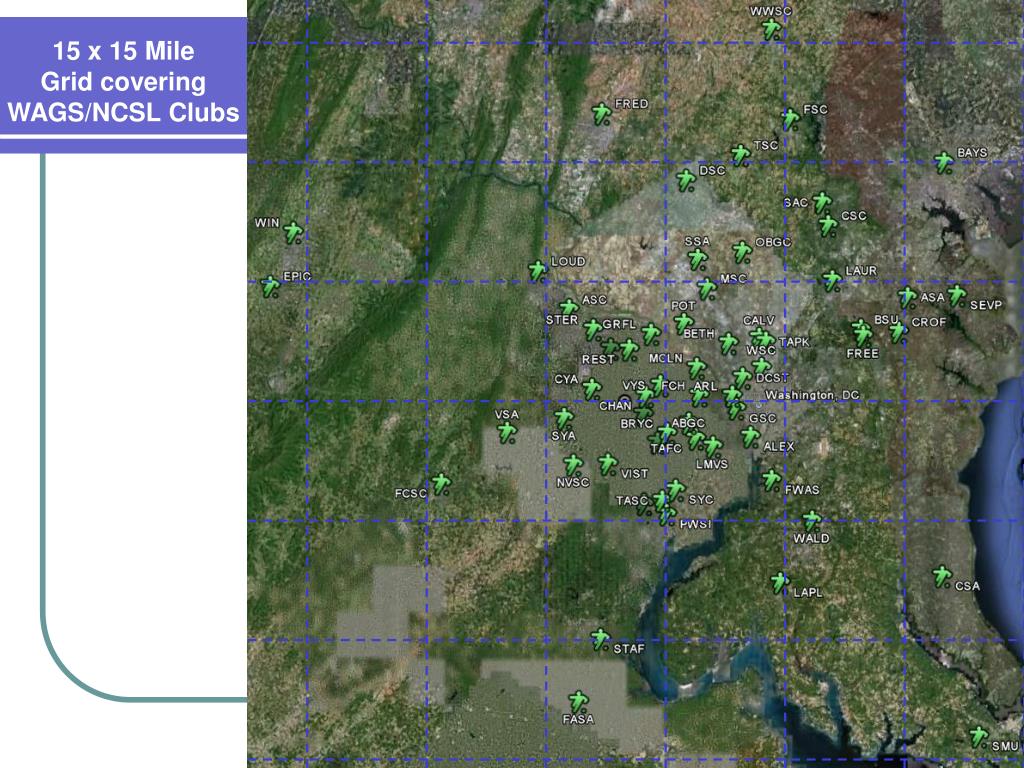Select the 'PWSI' label text
The image size is (1024, 768).
(x=696, y=524)
